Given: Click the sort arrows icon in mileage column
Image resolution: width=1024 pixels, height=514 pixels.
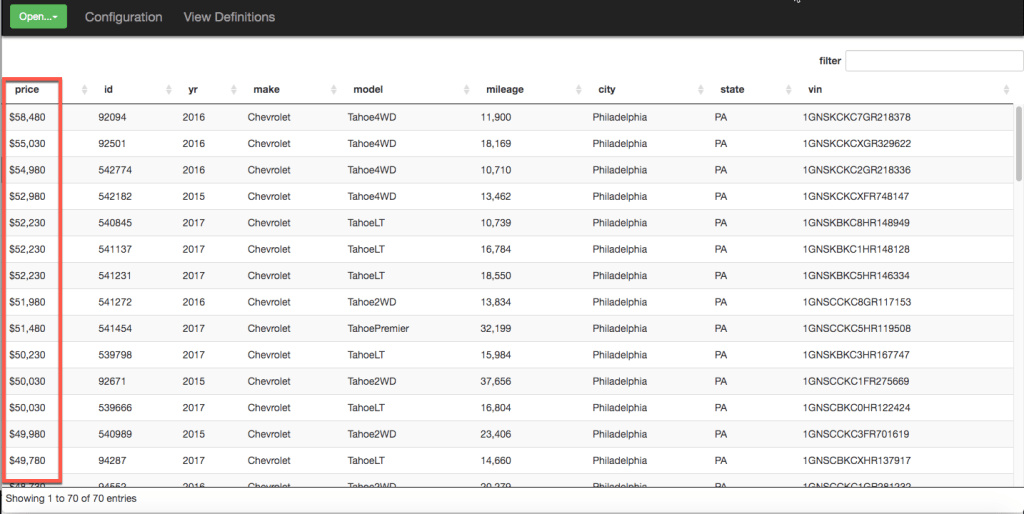Looking at the screenshot, I should (577, 90).
